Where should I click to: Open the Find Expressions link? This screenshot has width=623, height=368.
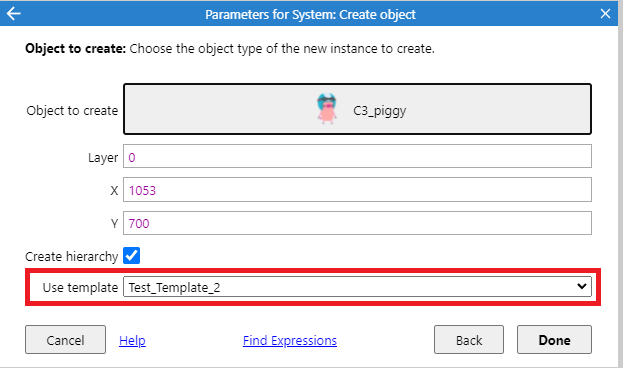click(x=290, y=341)
